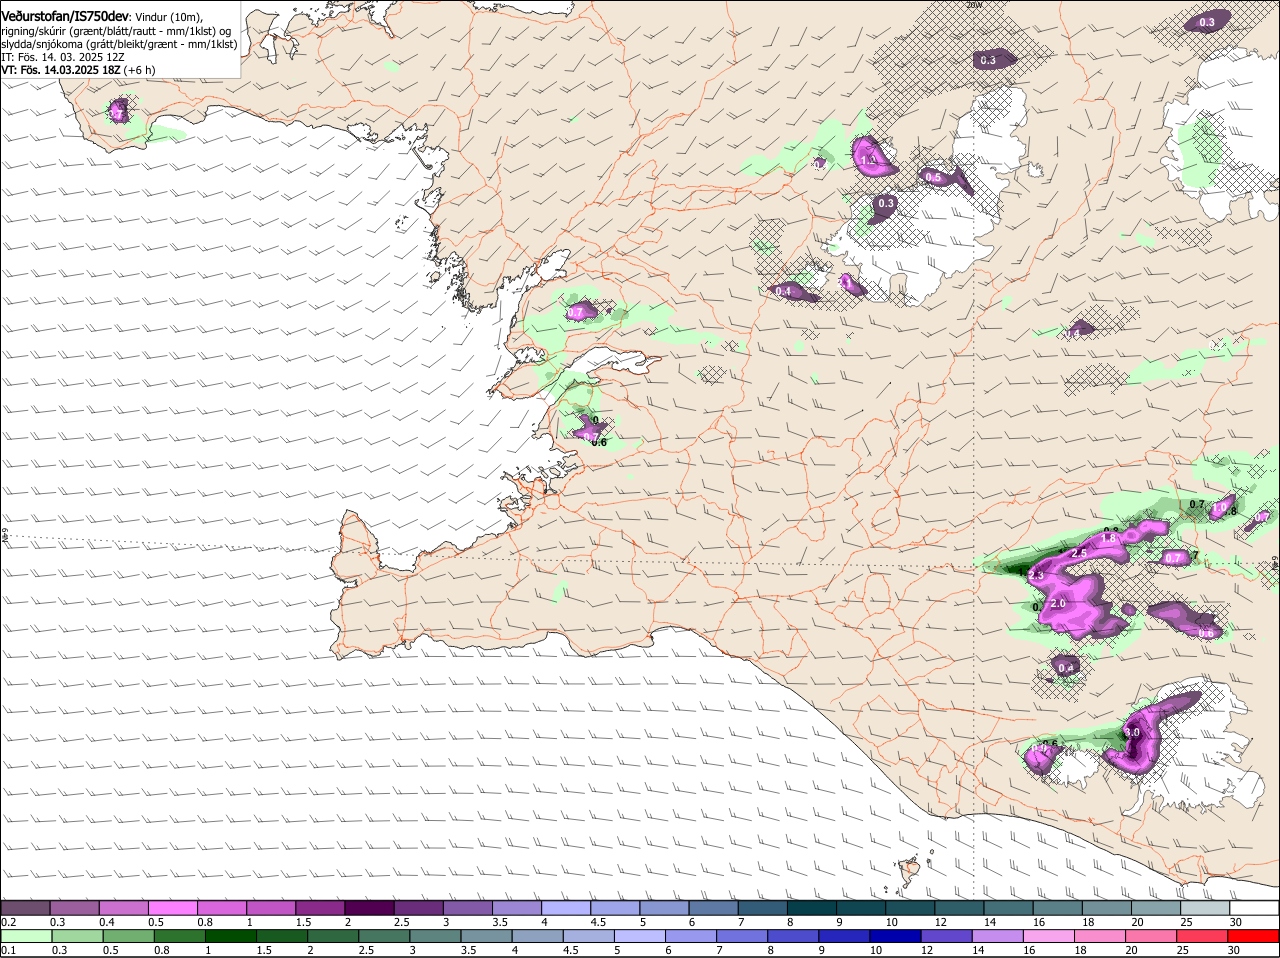Click the 'slydda/snjókoma' legend description line
This screenshot has width=1280, height=958.
click(120, 44)
